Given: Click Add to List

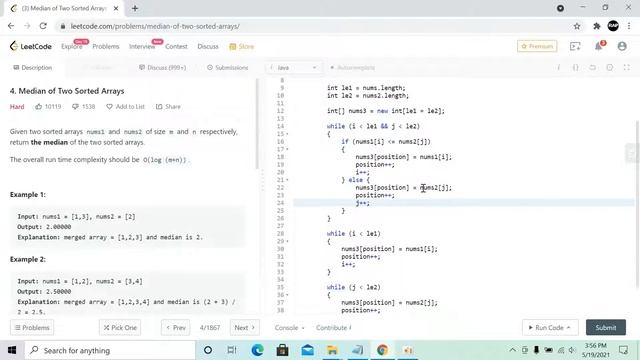Looking at the screenshot, I should 125,107.
